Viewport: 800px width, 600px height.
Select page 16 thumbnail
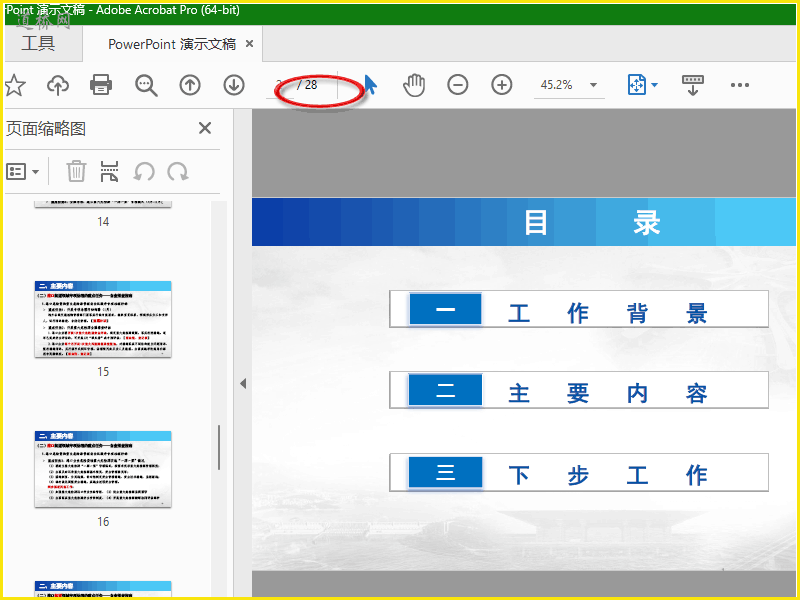103,469
